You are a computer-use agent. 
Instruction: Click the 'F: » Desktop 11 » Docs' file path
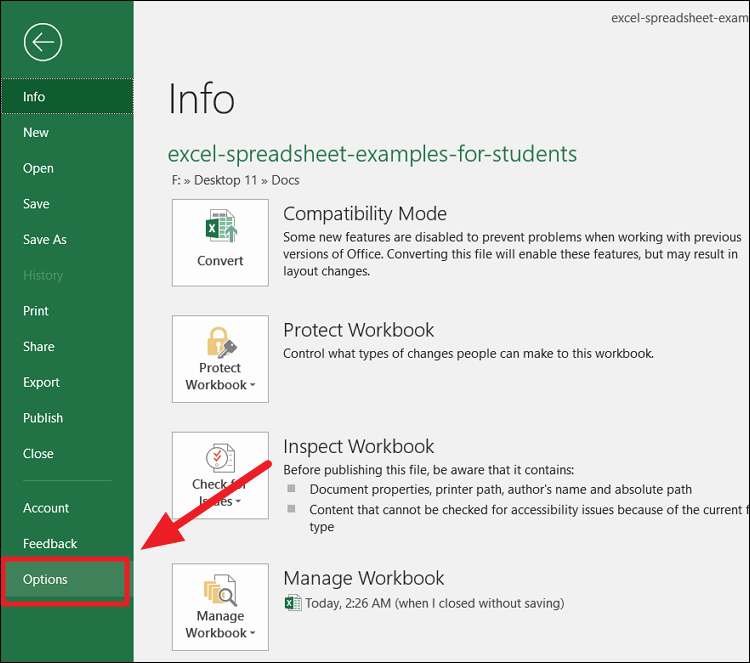click(x=235, y=180)
